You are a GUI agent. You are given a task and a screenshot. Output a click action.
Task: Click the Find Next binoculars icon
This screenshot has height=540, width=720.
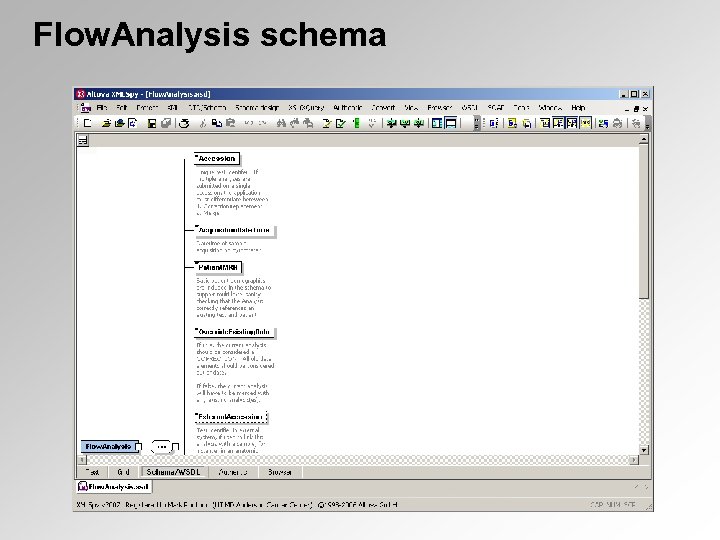point(294,123)
